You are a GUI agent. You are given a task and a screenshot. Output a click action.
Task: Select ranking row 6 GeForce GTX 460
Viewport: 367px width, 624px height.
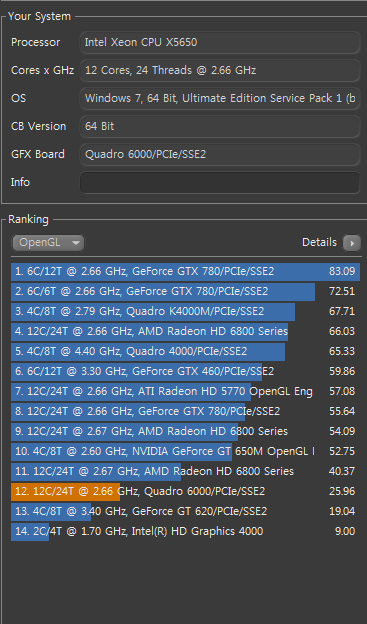click(185, 371)
